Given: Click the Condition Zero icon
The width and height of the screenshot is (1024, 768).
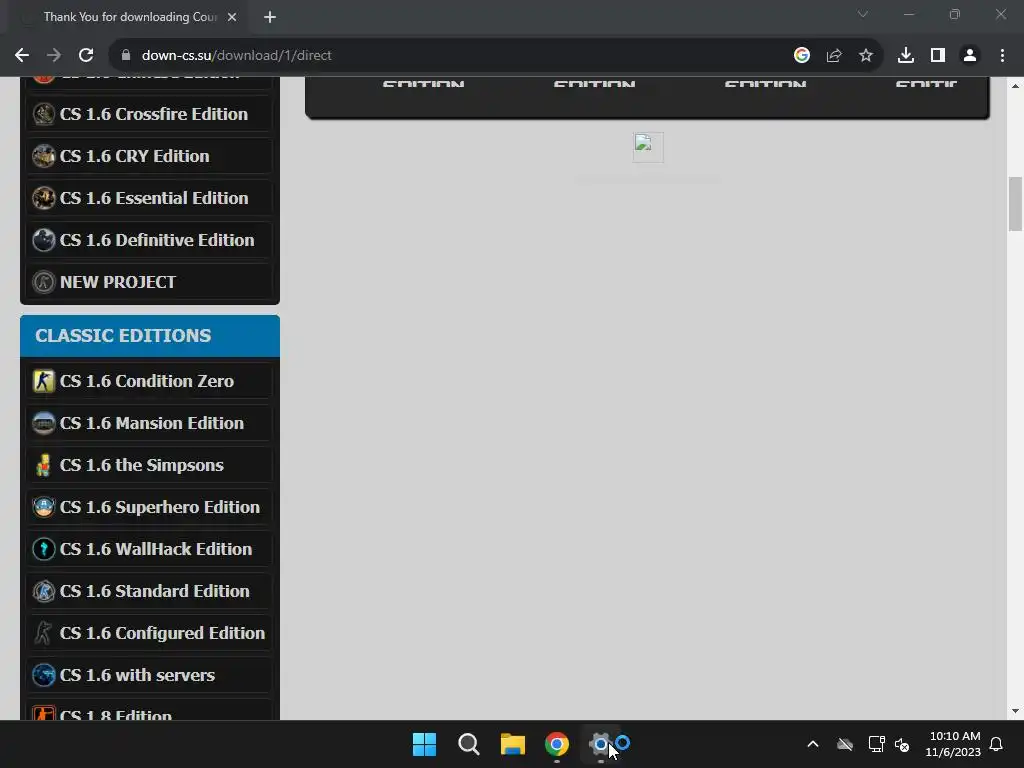Looking at the screenshot, I should 44,381.
